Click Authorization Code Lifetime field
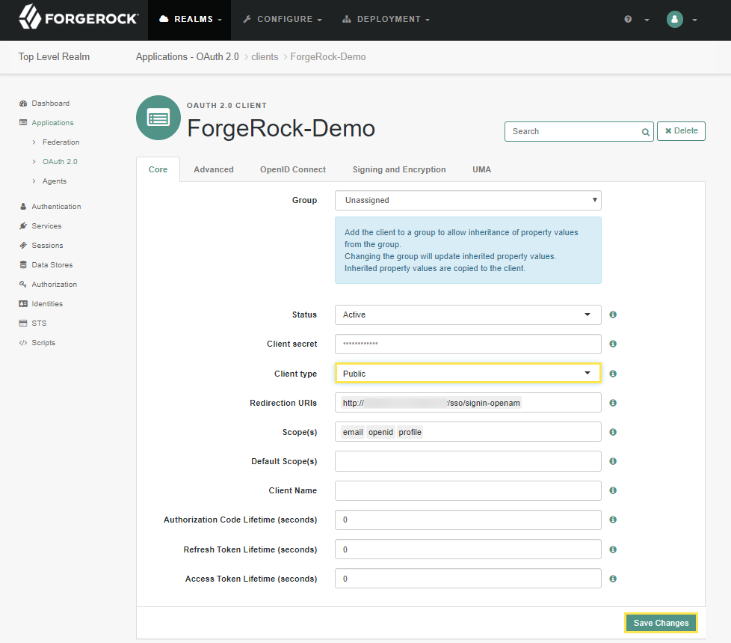The width and height of the screenshot is (731, 643). pos(468,520)
